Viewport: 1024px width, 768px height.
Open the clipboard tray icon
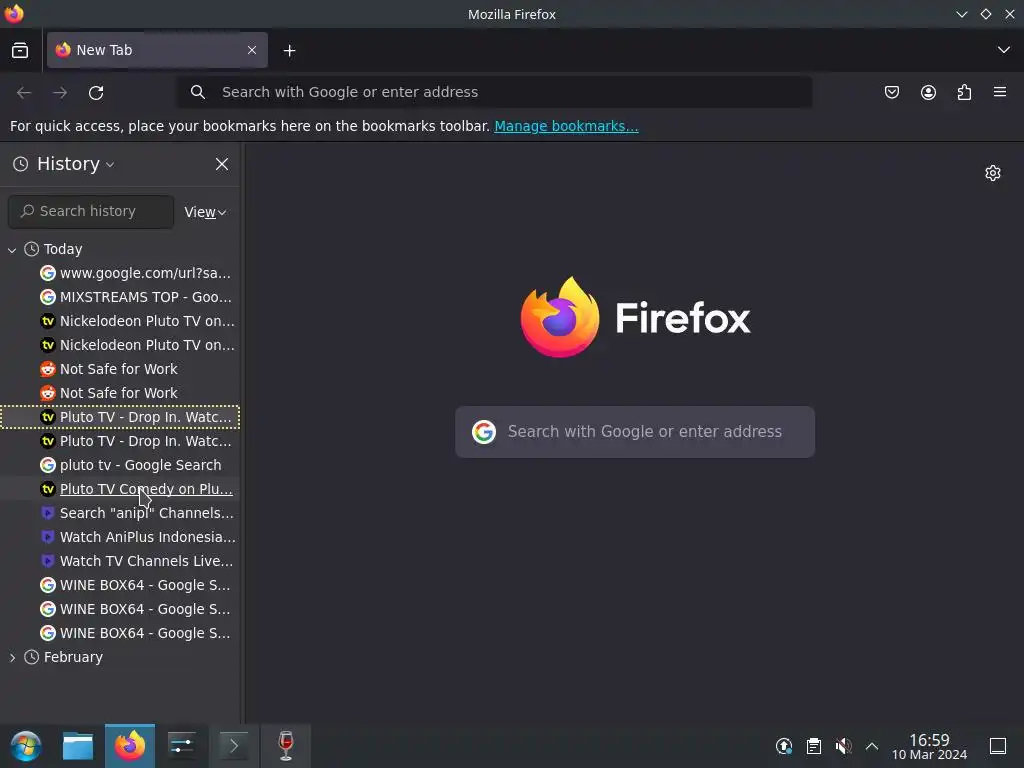click(x=814, y=746)
